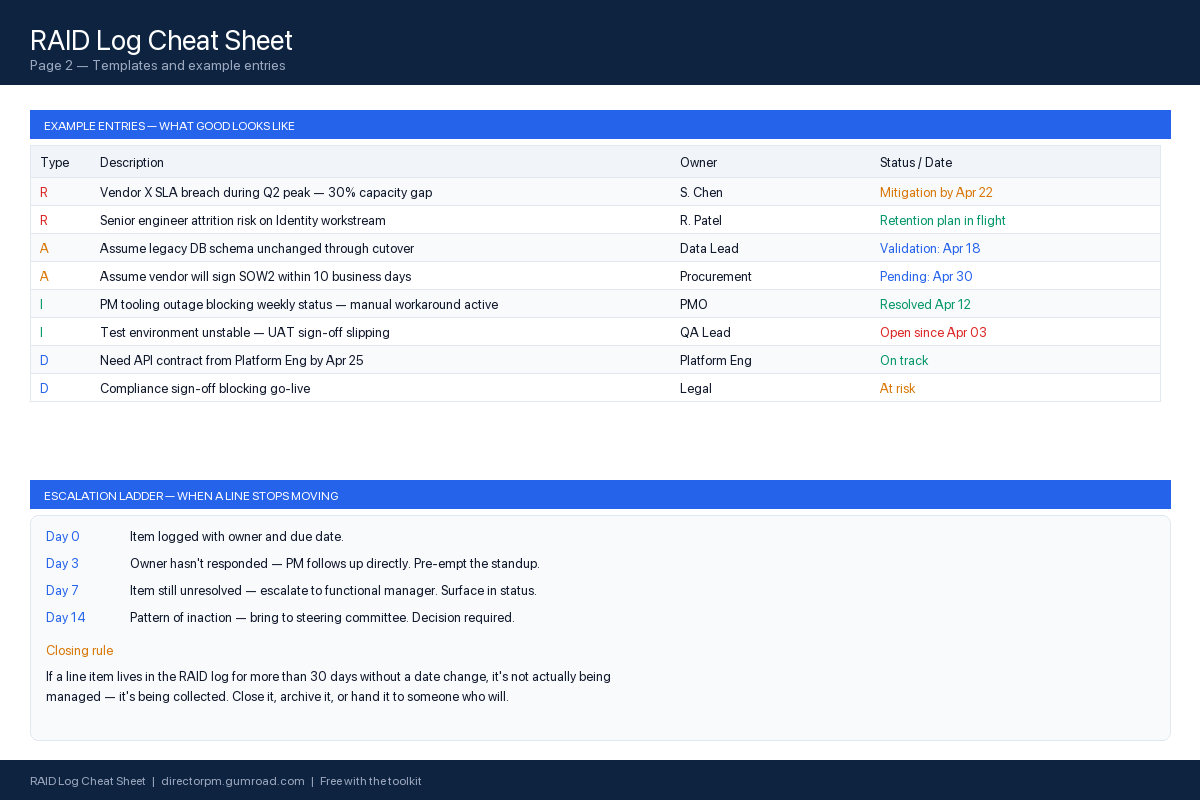The image size is (1200, 800).
Task: Click the Status / Date column header
Action: coord(916,162)
